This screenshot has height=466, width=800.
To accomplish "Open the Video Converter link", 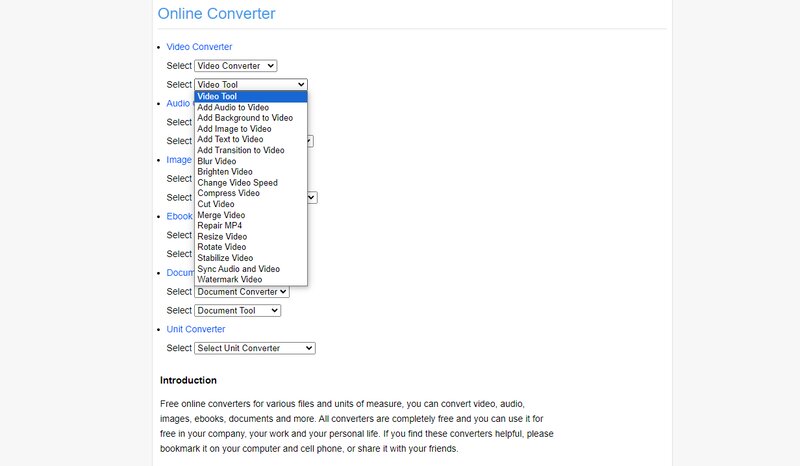I will tap(199, 47).
